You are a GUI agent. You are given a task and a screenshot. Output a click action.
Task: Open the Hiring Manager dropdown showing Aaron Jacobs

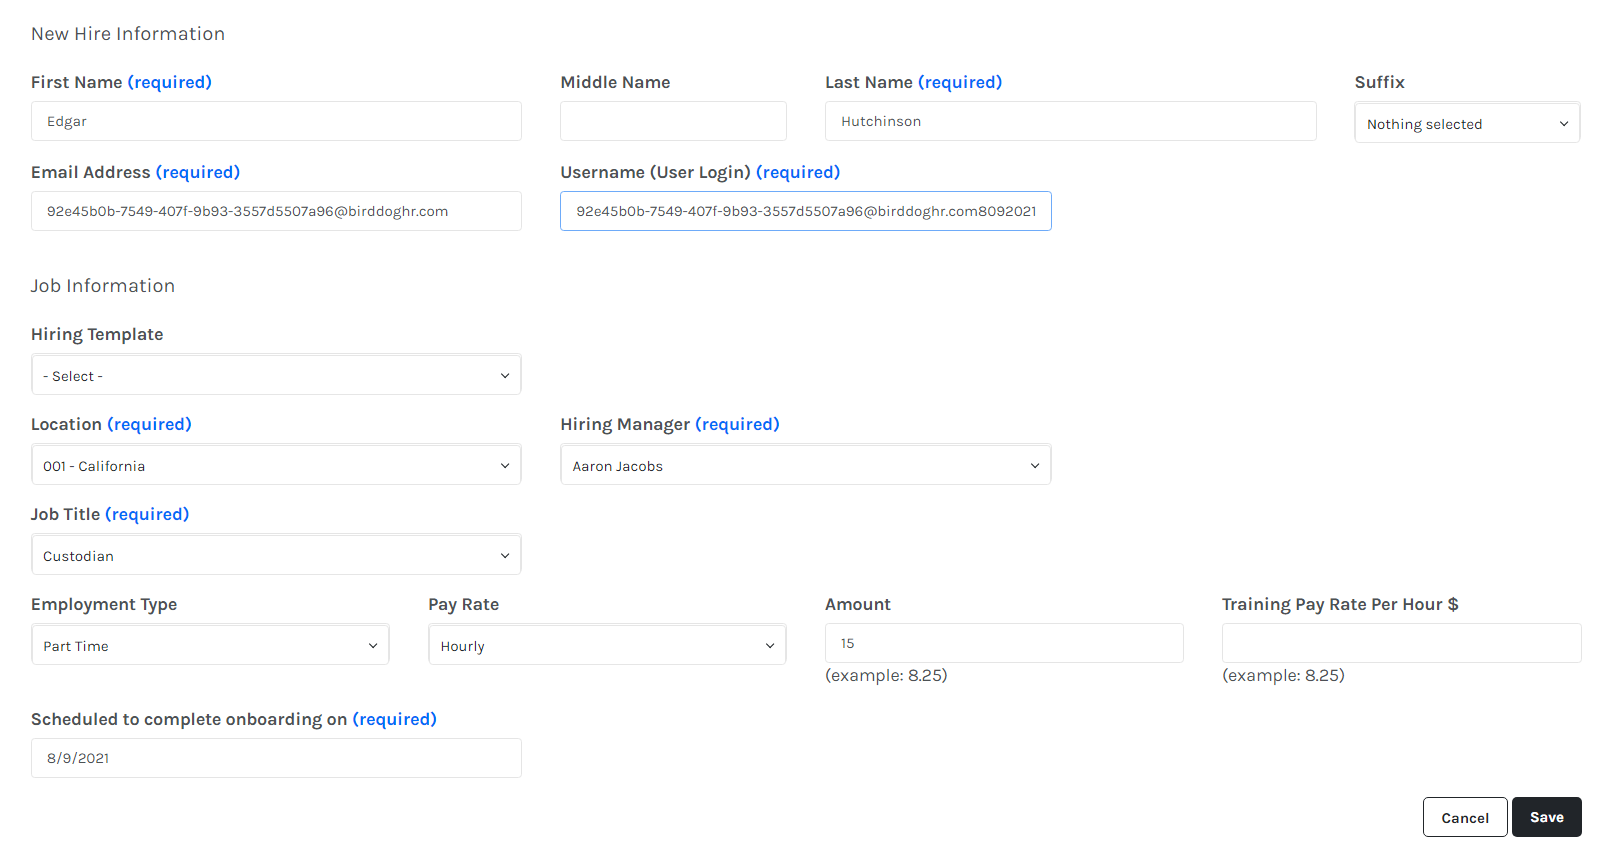click(x=806, y=465)
